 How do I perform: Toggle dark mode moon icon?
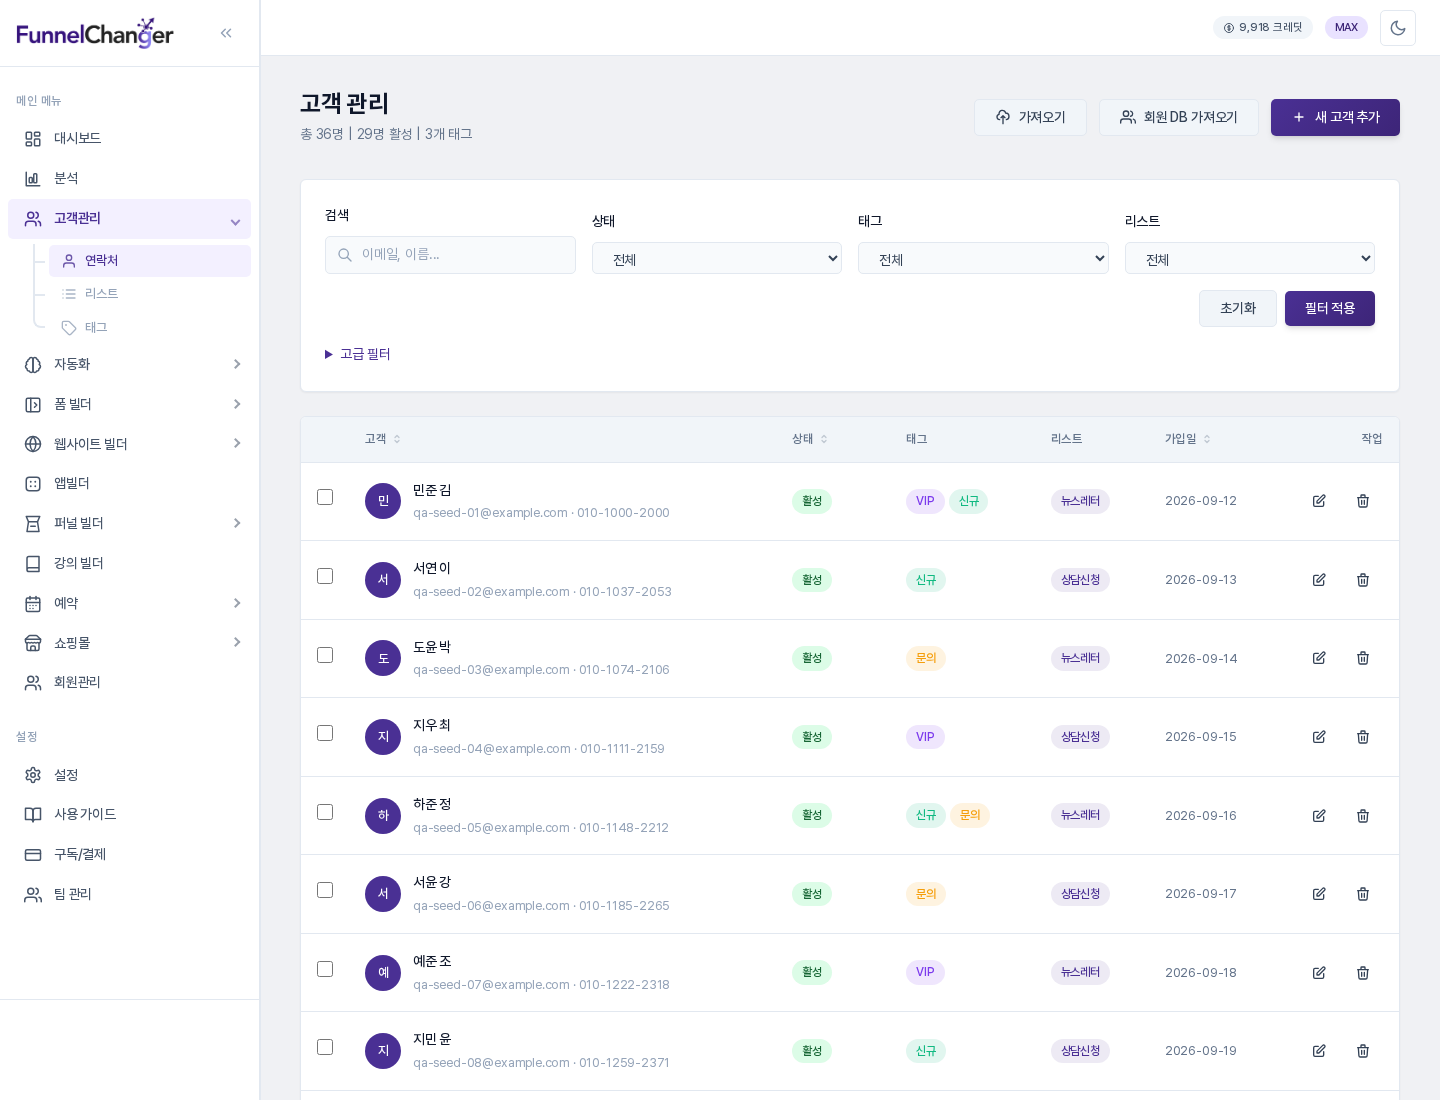click(1398, 28)
